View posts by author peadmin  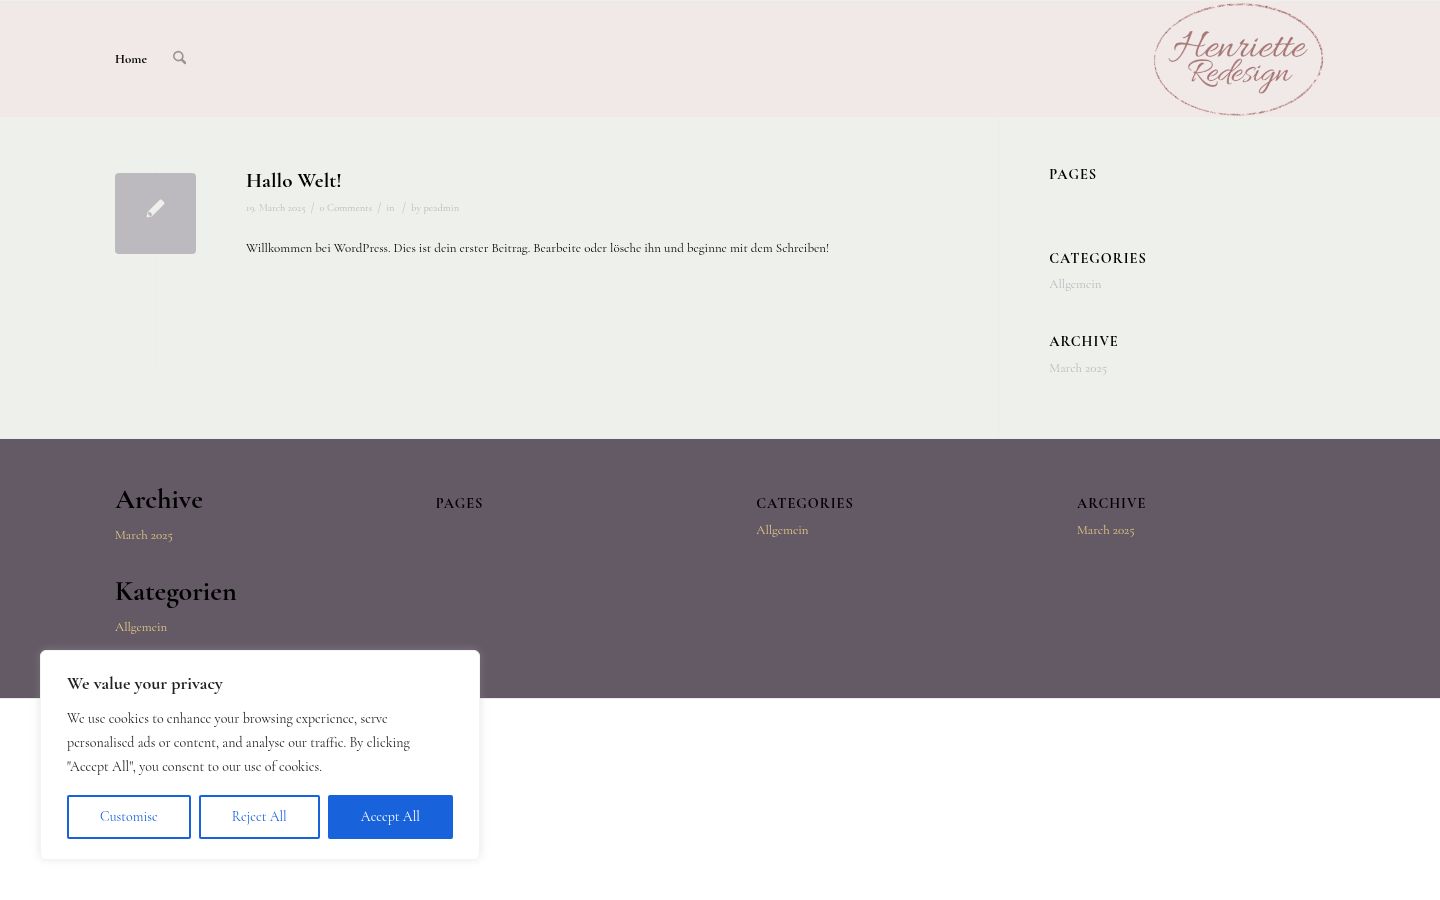tap(441, 208)
